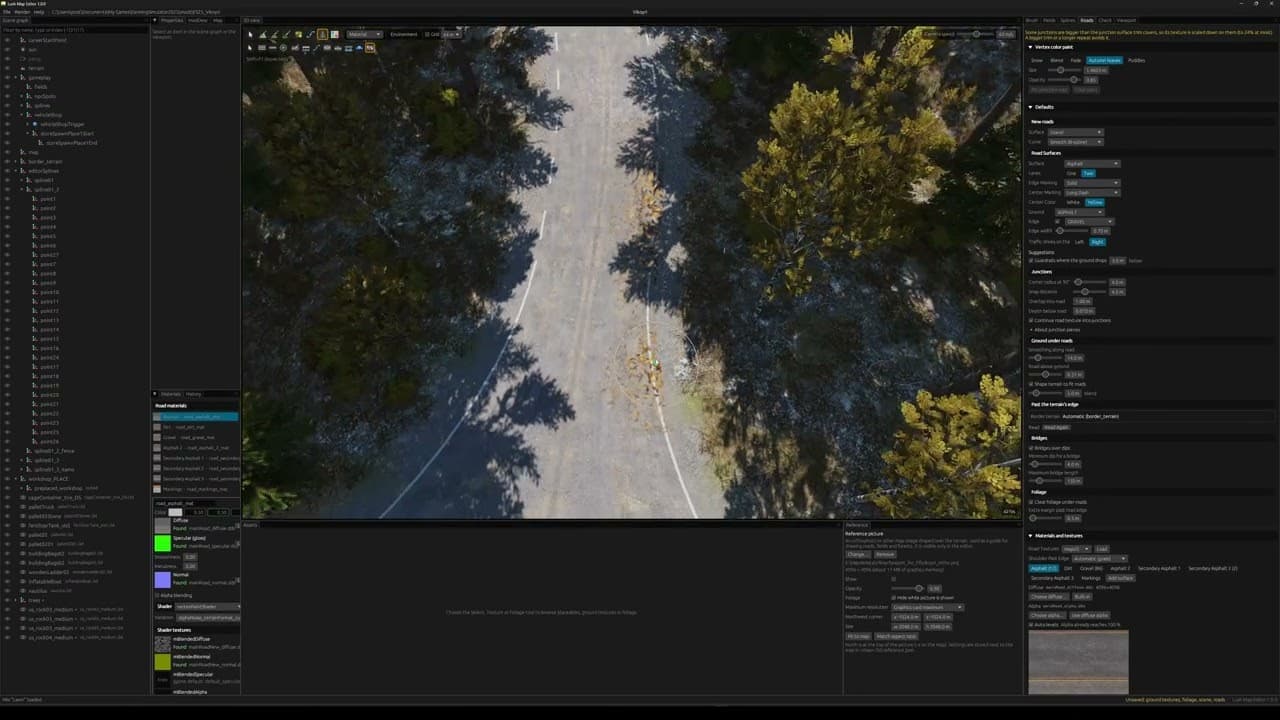Image resolution: width=1280 pixels, height=720 pixels.
Task: Open the Maximum resolution dropdown in Reference picture
Action: pos(927,607)
